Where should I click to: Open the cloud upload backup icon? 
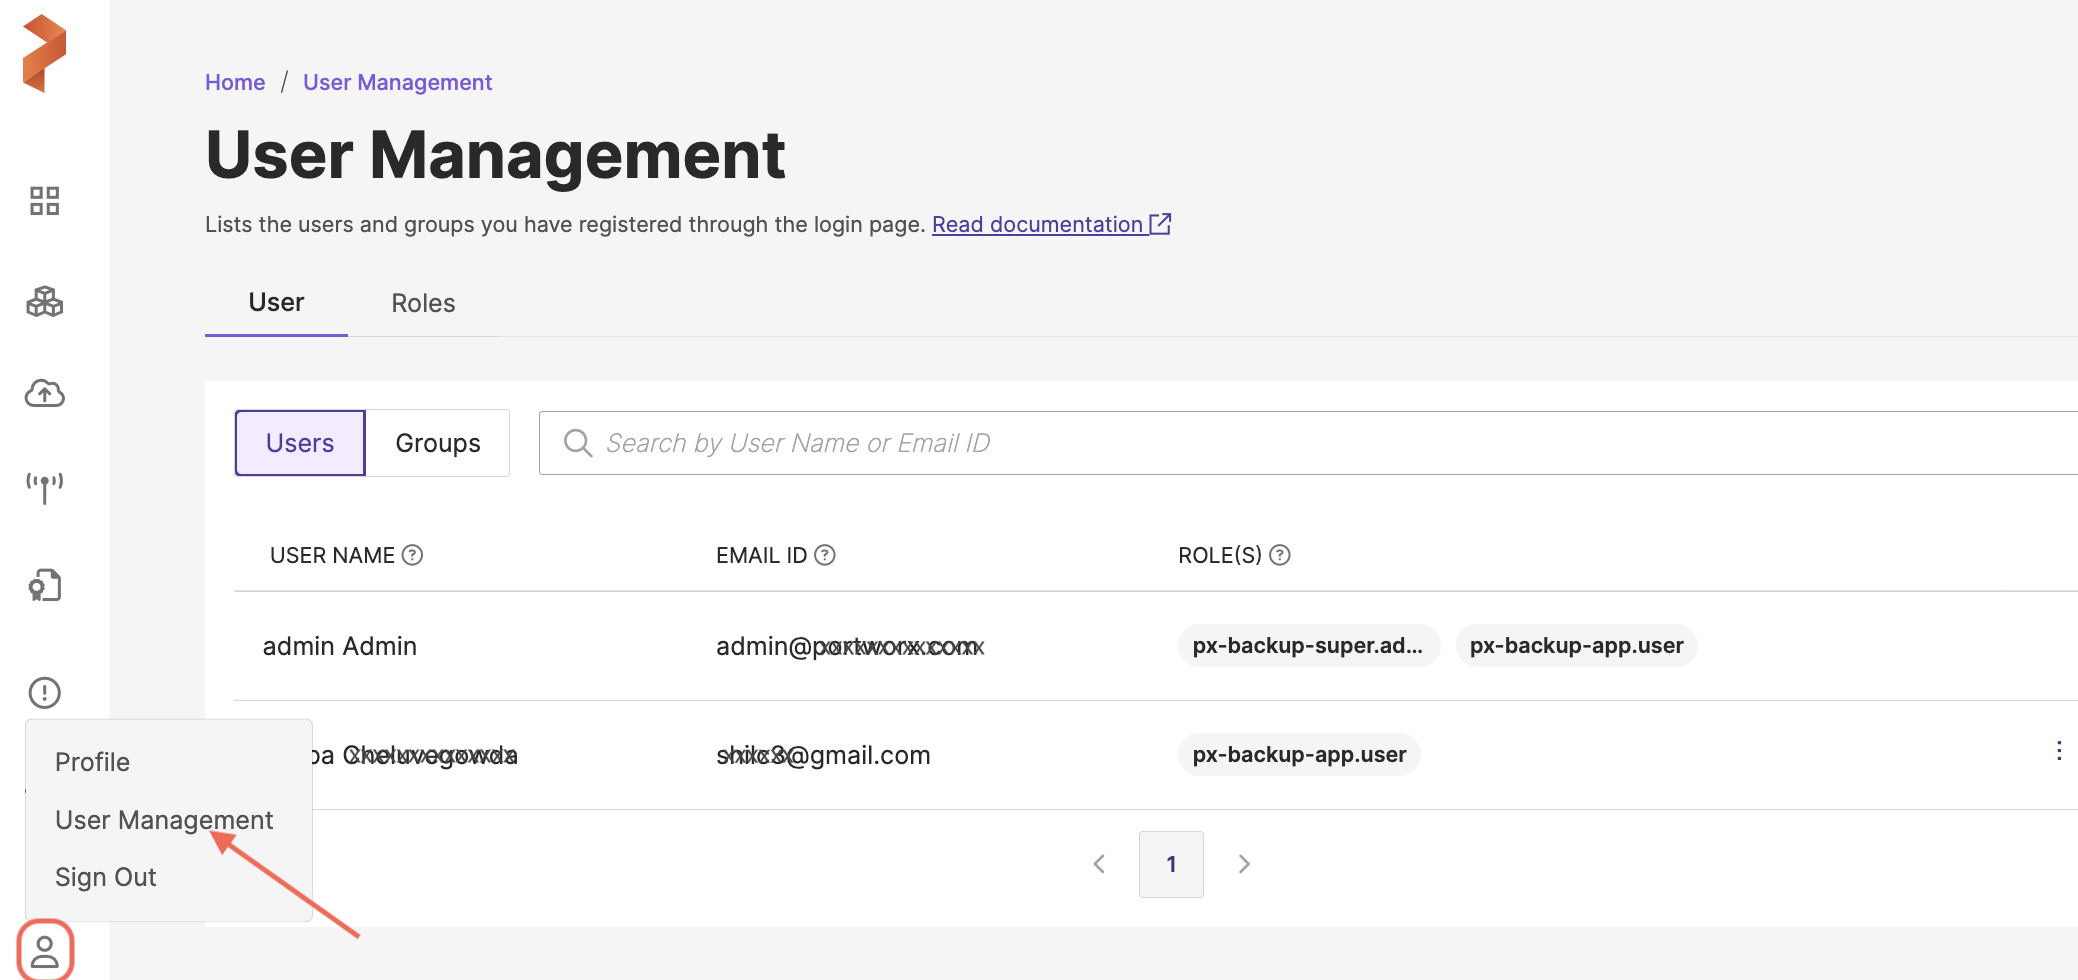(44, 394)
